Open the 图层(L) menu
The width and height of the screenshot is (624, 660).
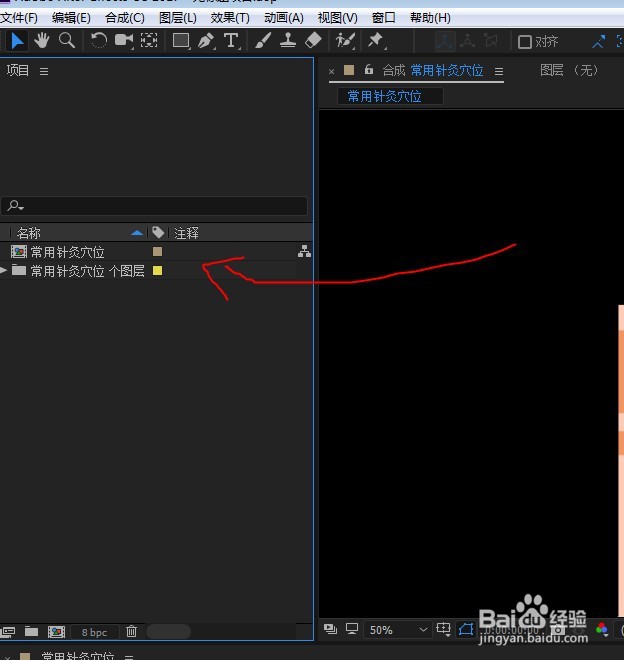[178, 18]
